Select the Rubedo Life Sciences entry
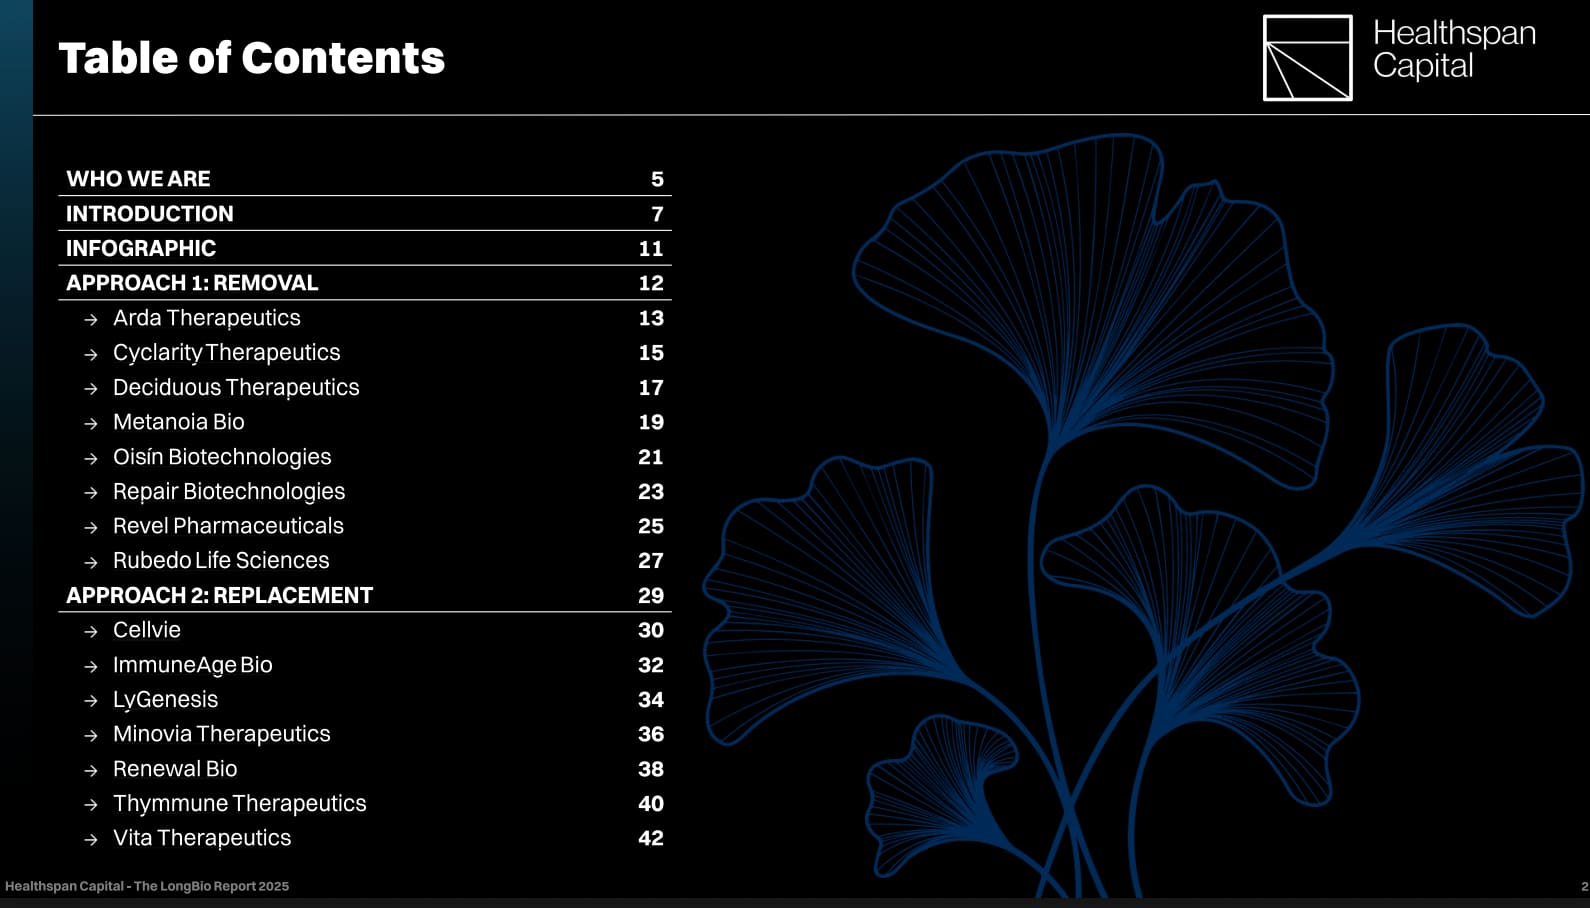1590x908 pixels. point(221,560)
